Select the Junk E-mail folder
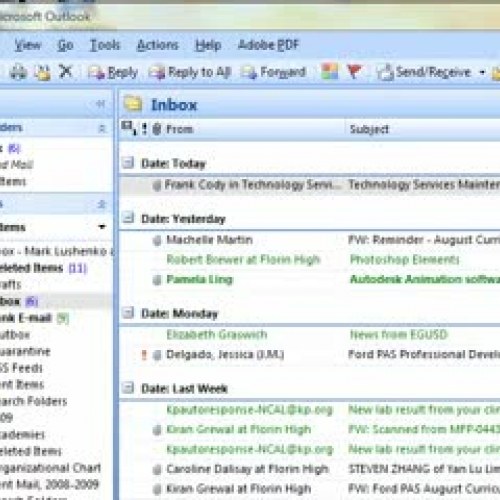The image size is (500, 500). [x=34, y=318]
